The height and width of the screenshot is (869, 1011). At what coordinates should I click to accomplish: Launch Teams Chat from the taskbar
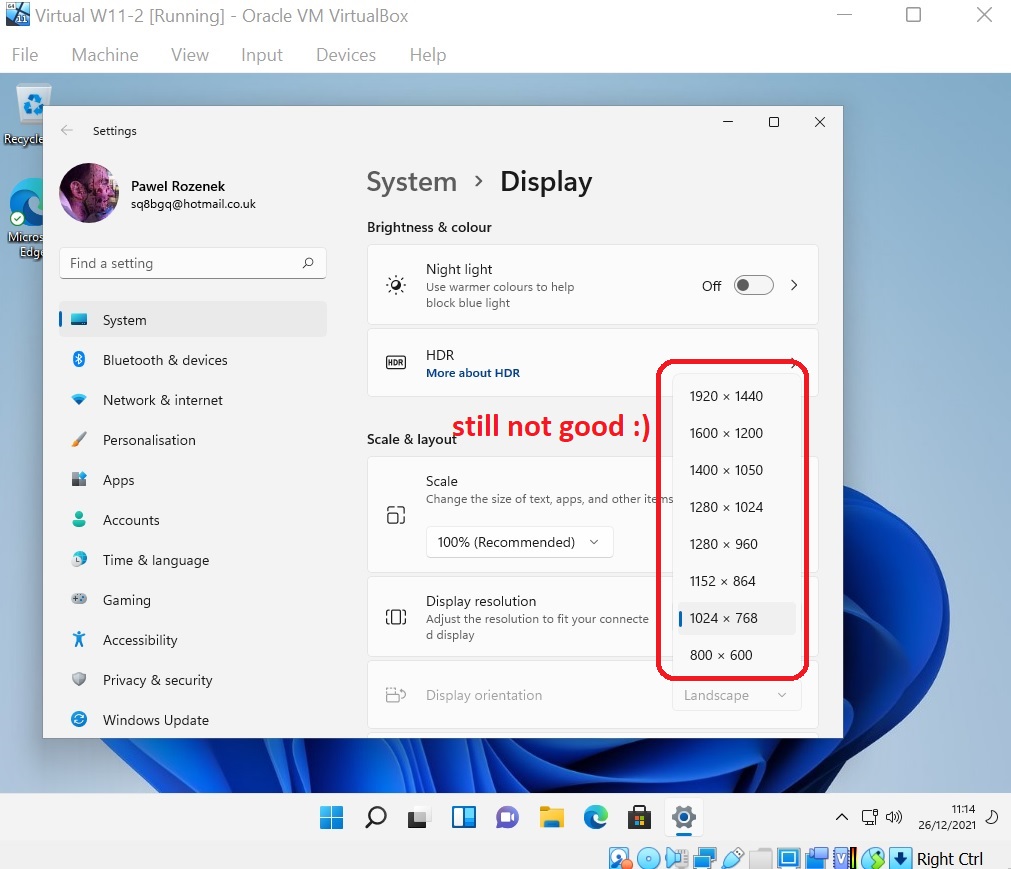(507, 817)
